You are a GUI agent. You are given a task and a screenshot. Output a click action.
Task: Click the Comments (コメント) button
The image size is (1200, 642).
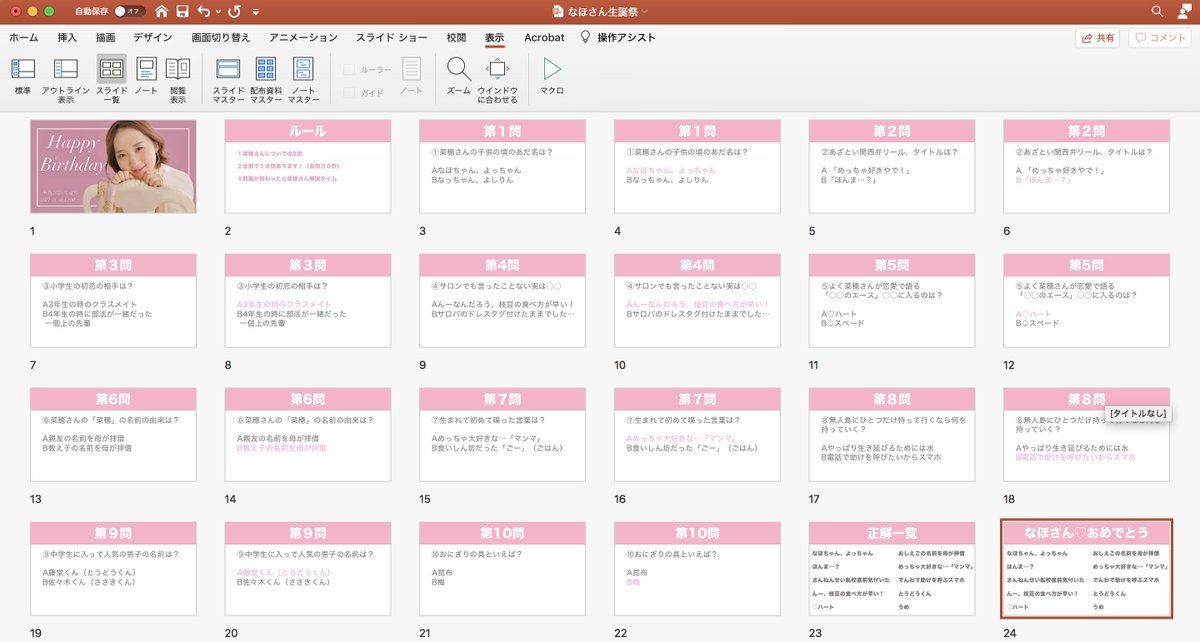pyautogui.click(x=1160, y=38)
